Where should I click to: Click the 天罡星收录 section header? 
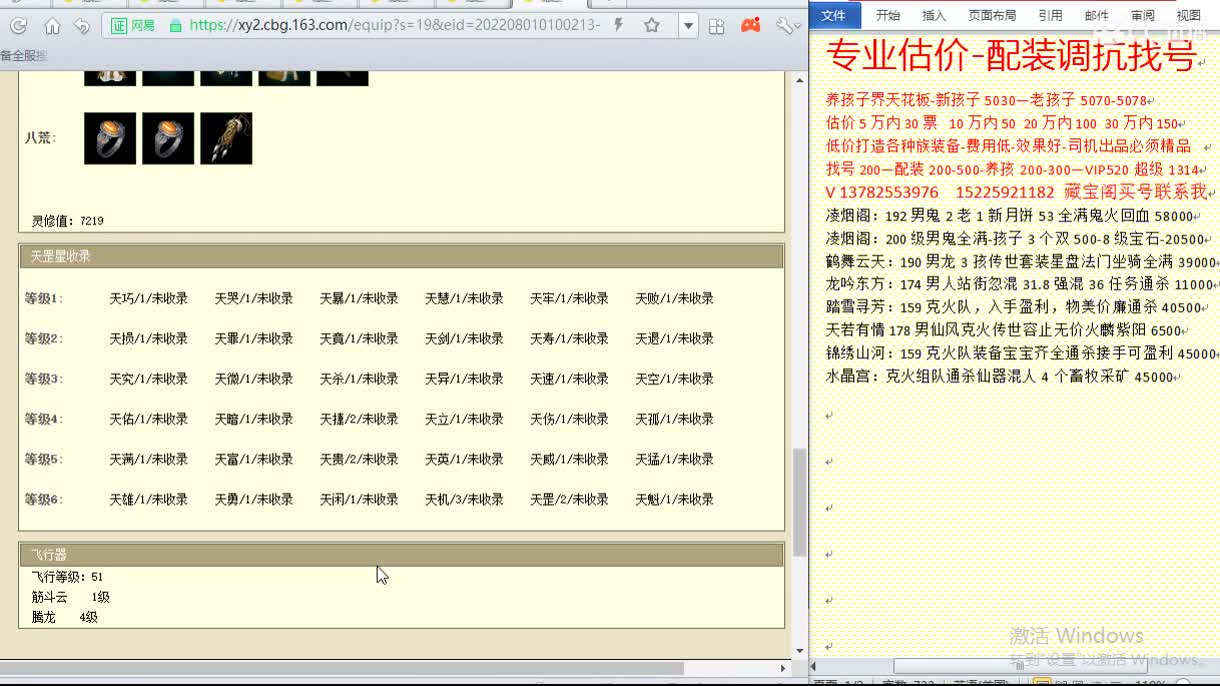coord(401,256)
